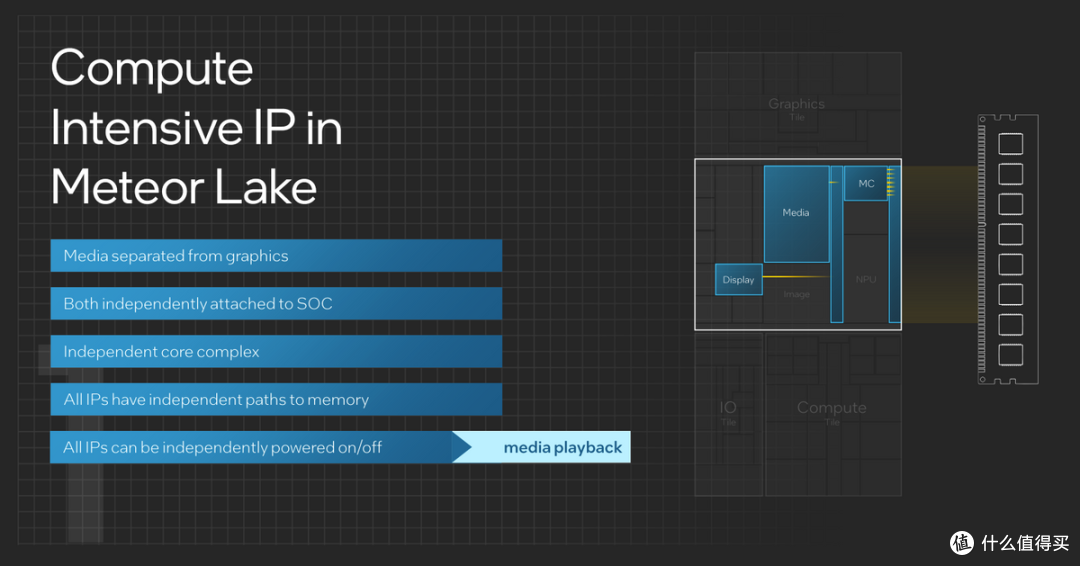The width and height of the screenshot is (1080, 566).
Task: Click the Media block in the SOC diagram
Action: pyautogui.click(x=796, y=213)
